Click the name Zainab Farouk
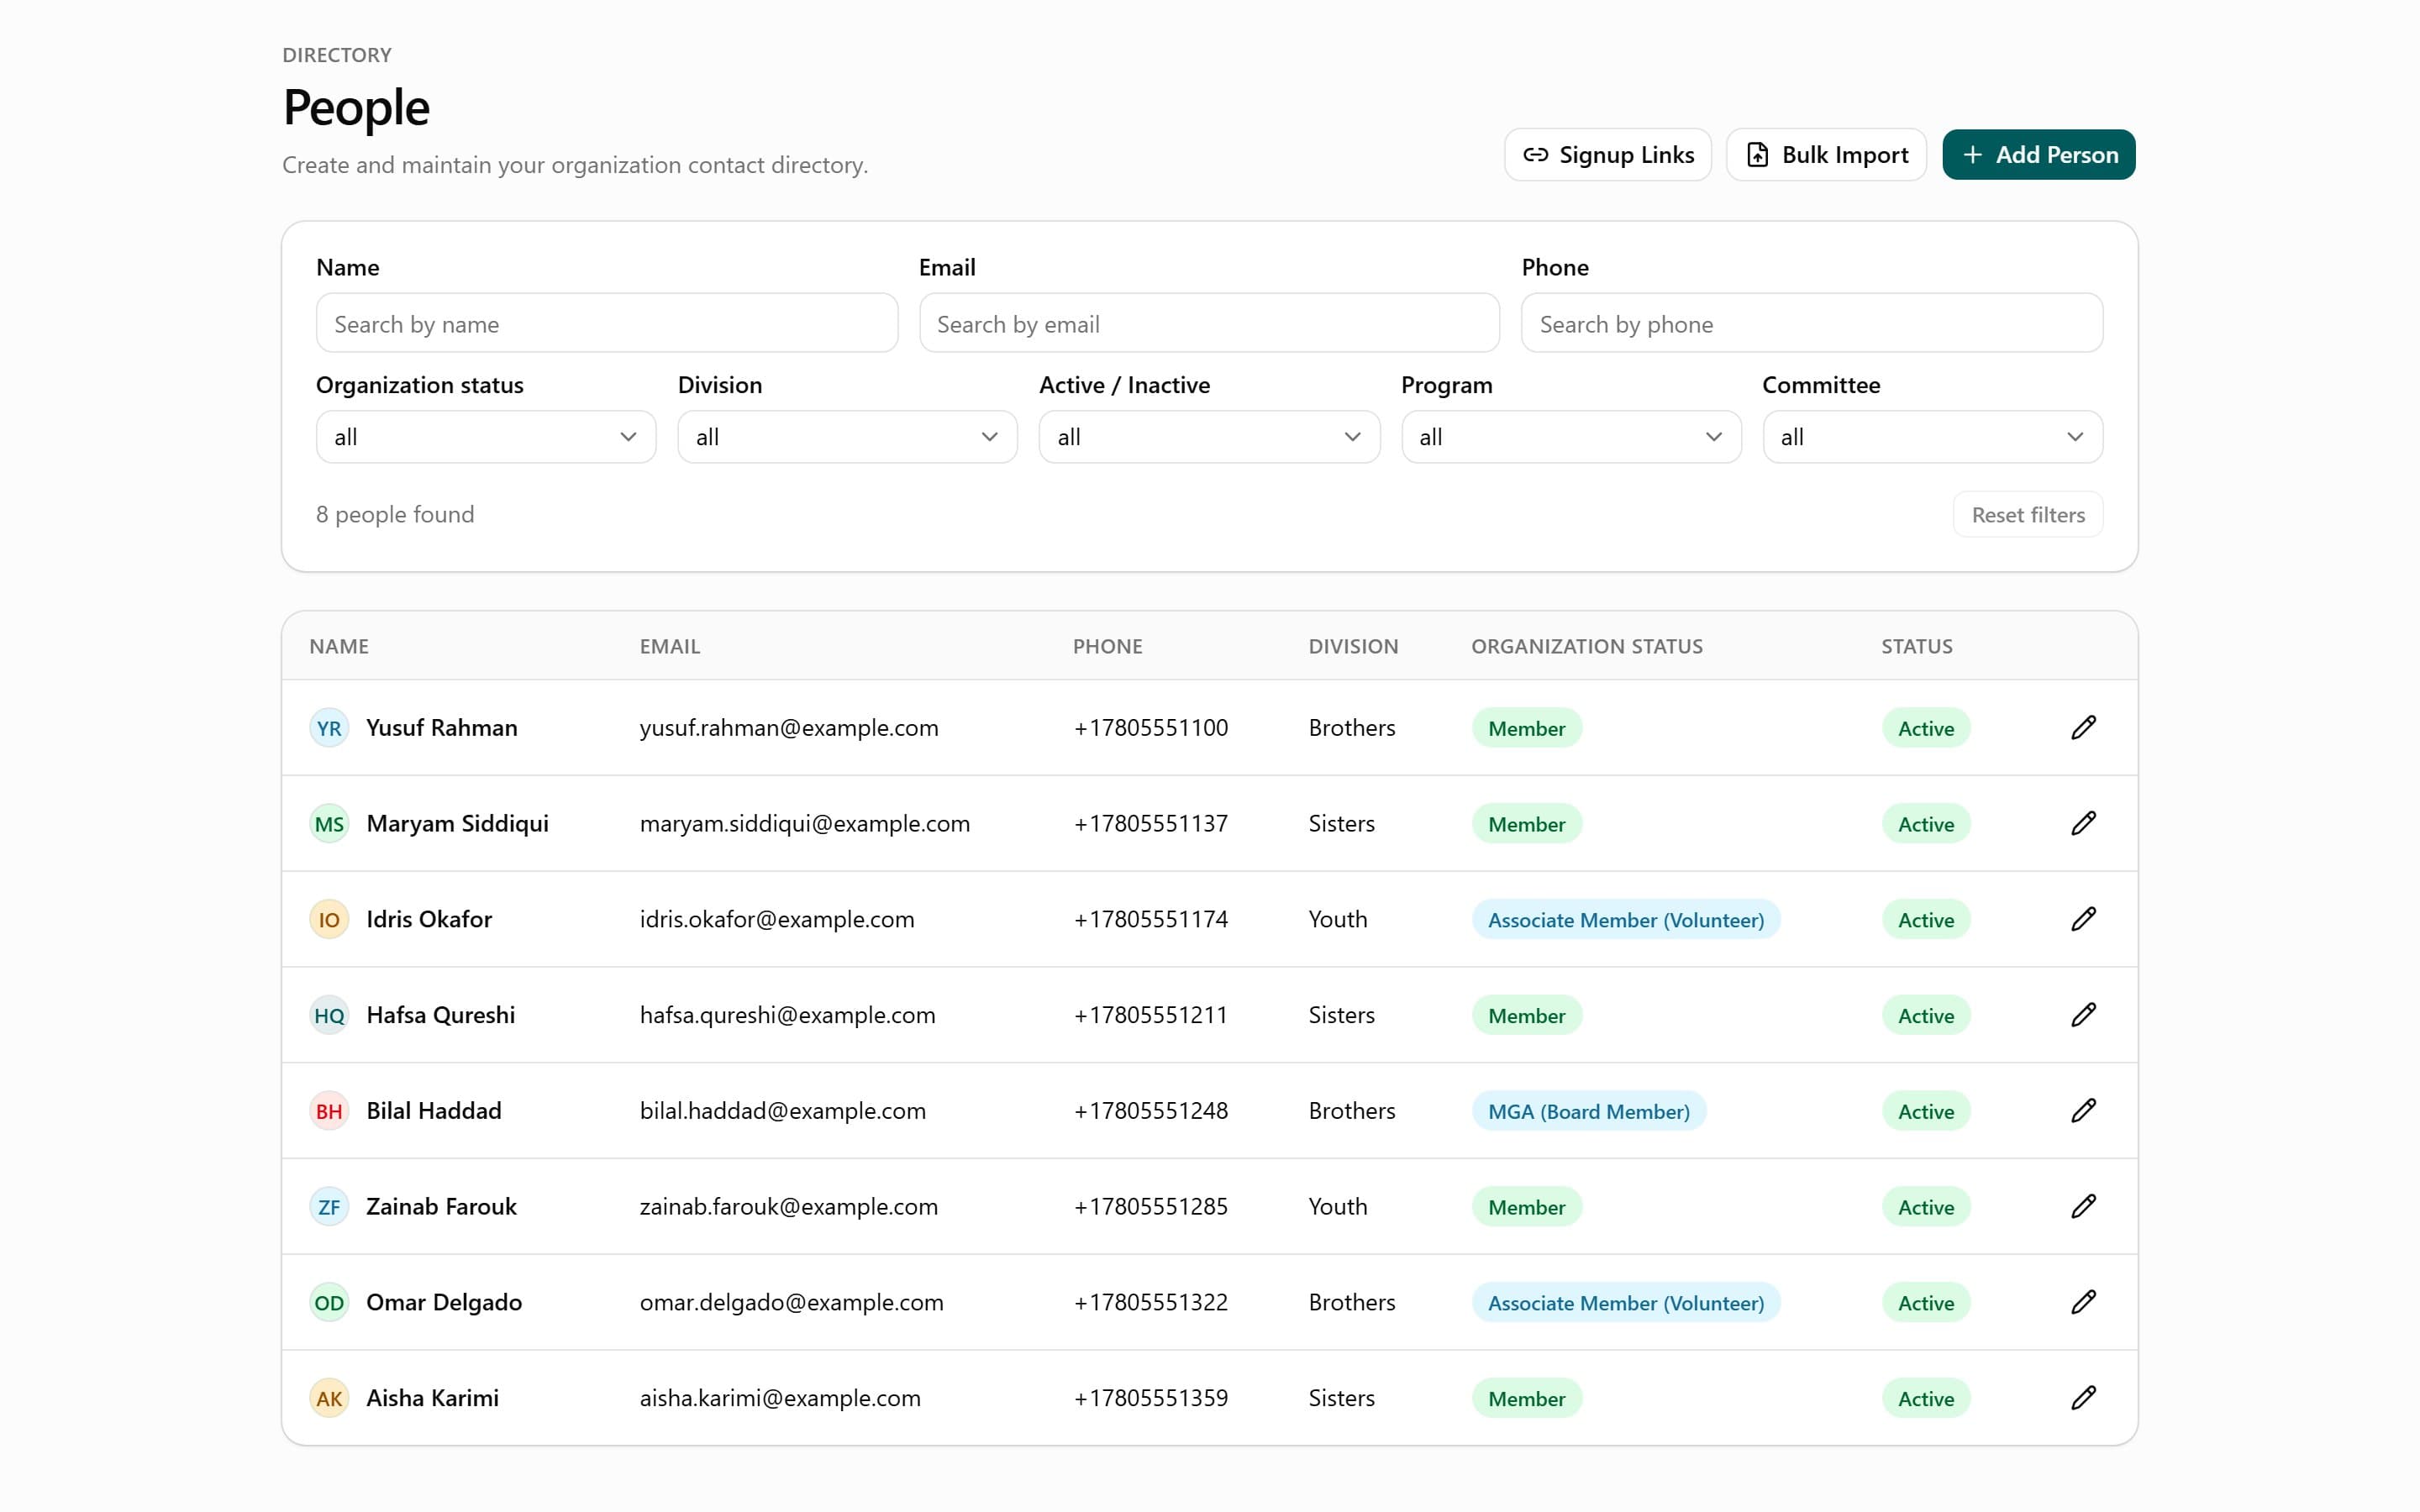 click(442, 1207)
